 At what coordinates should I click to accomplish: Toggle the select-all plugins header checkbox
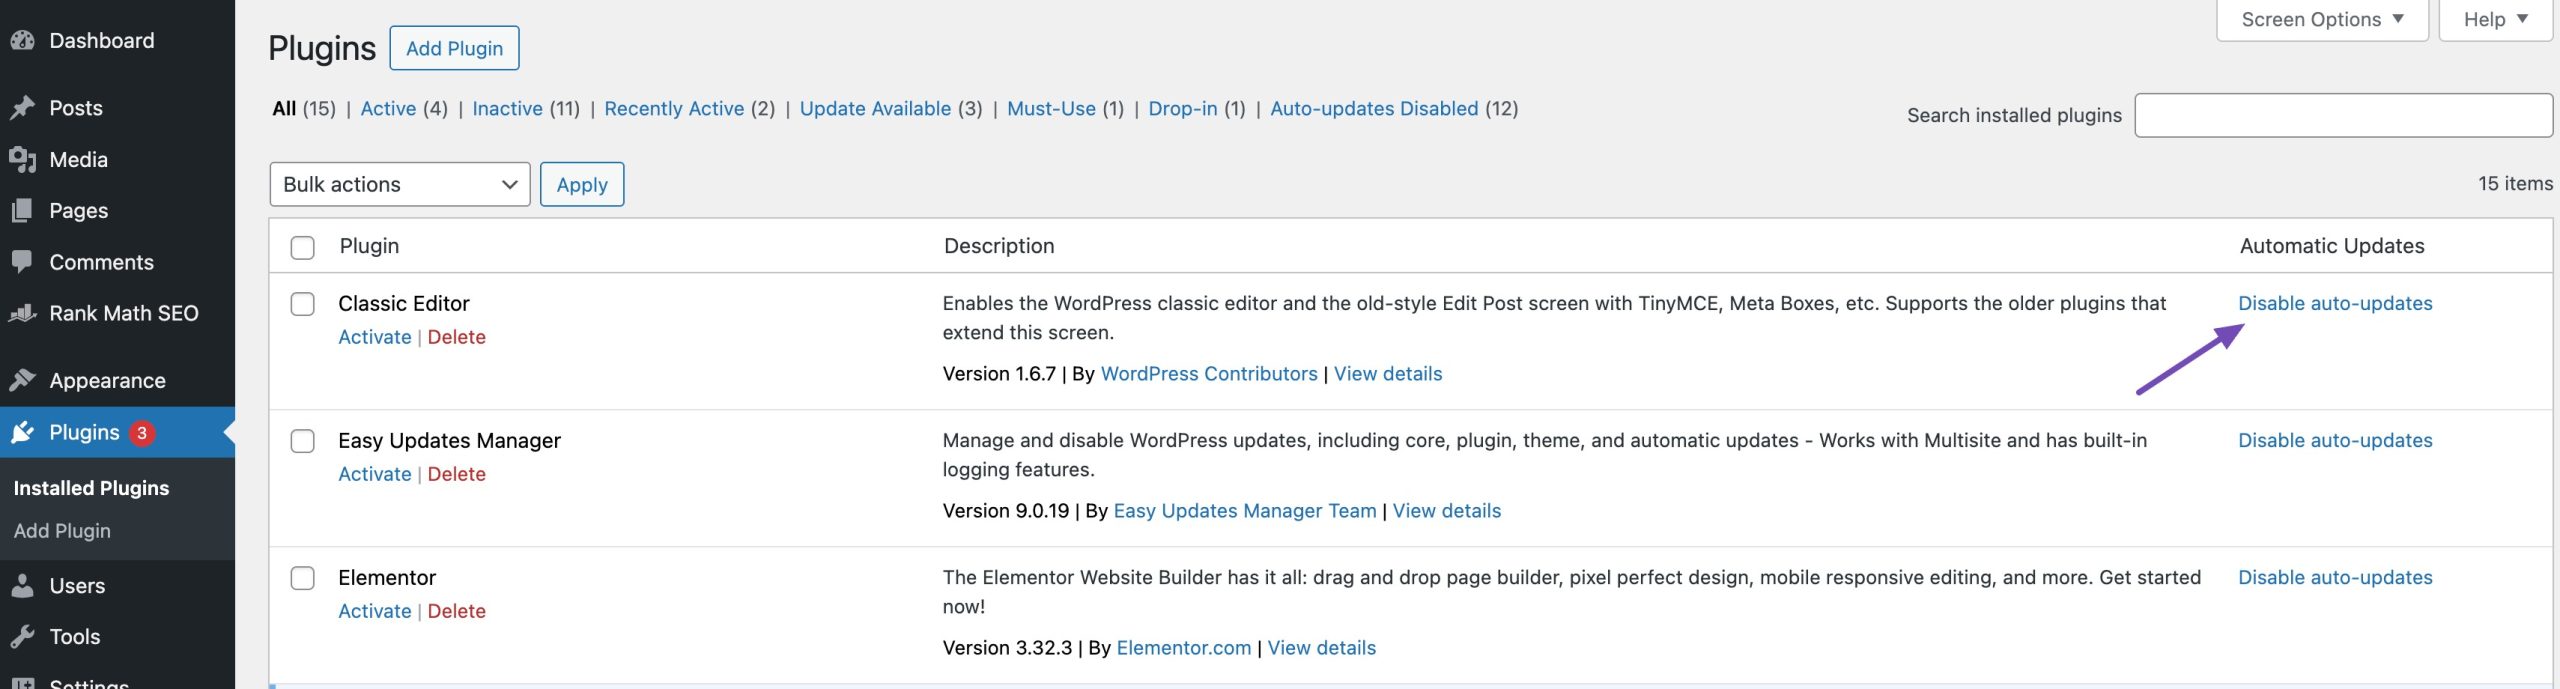(302, 247)
